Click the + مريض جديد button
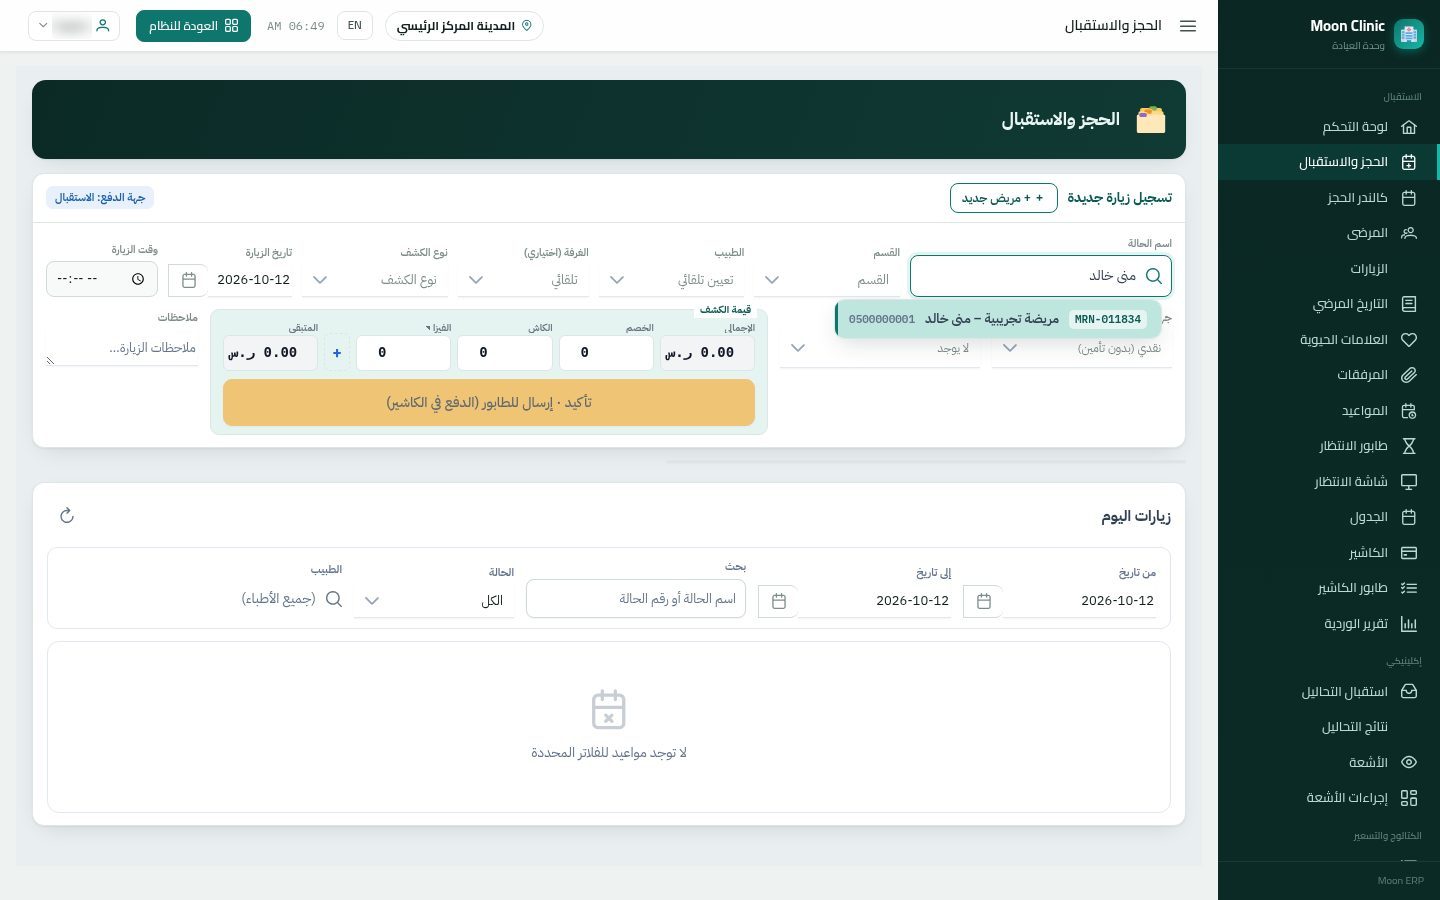Viewport: 1440px width, 900px height. click(1003, 198)
